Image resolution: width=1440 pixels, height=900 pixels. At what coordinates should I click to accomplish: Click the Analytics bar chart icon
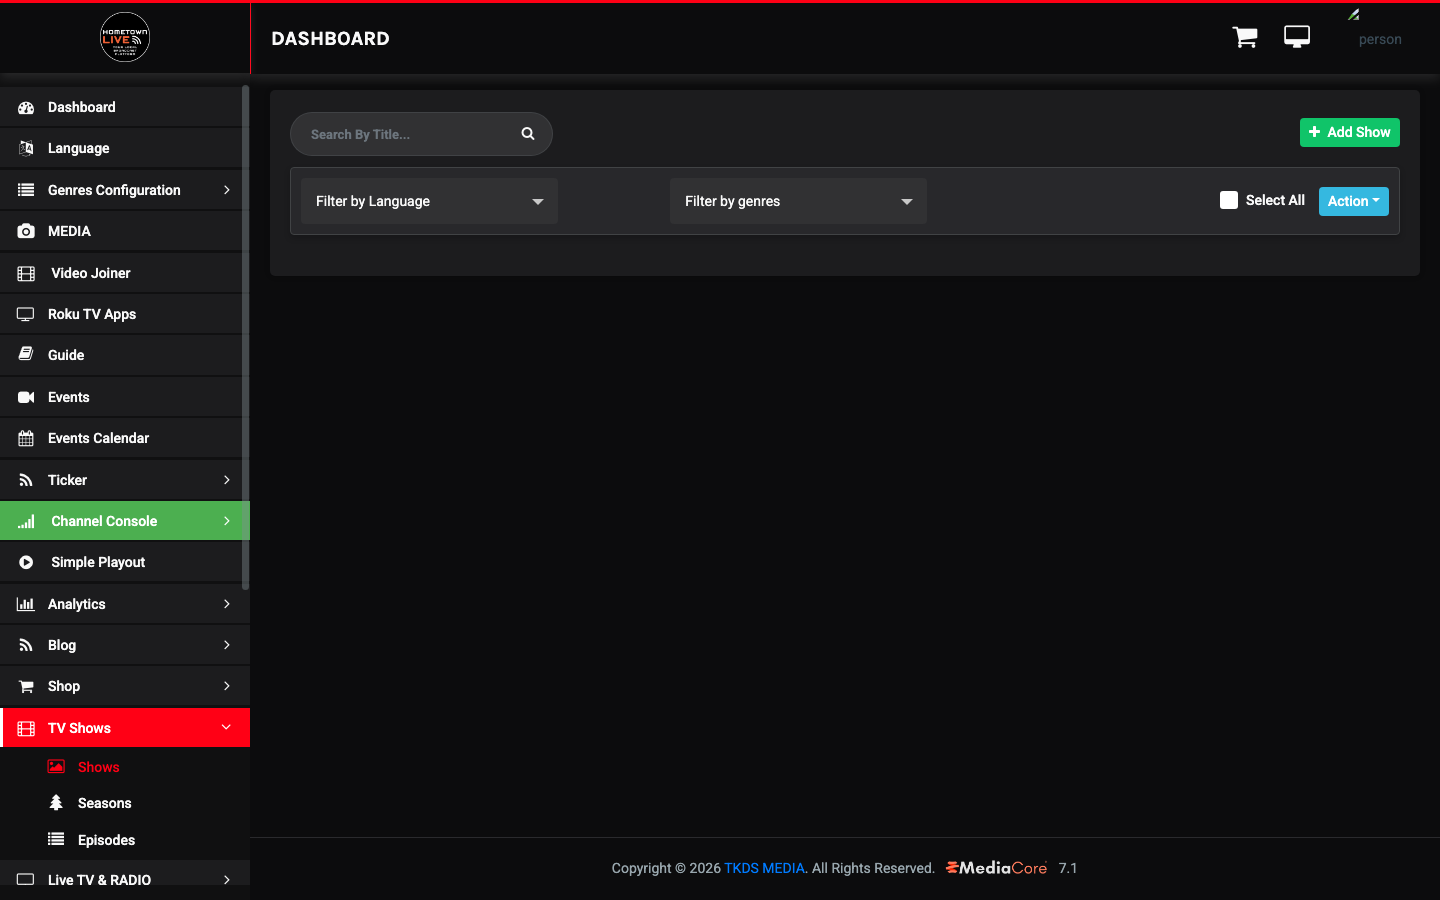click(x=26, y=604)
